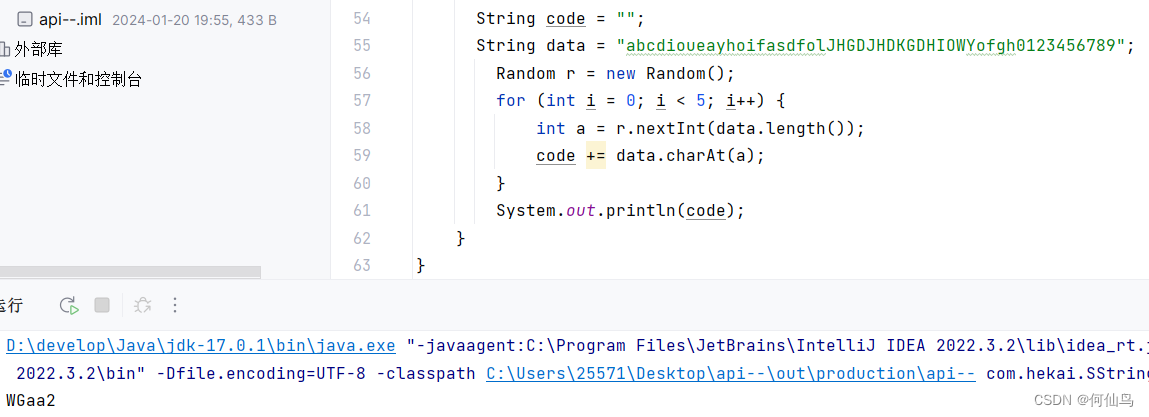Click line number 58 in gutter
Image resolution: width=1149 pixels, height=417 pixels.
(x=362, y=128)
